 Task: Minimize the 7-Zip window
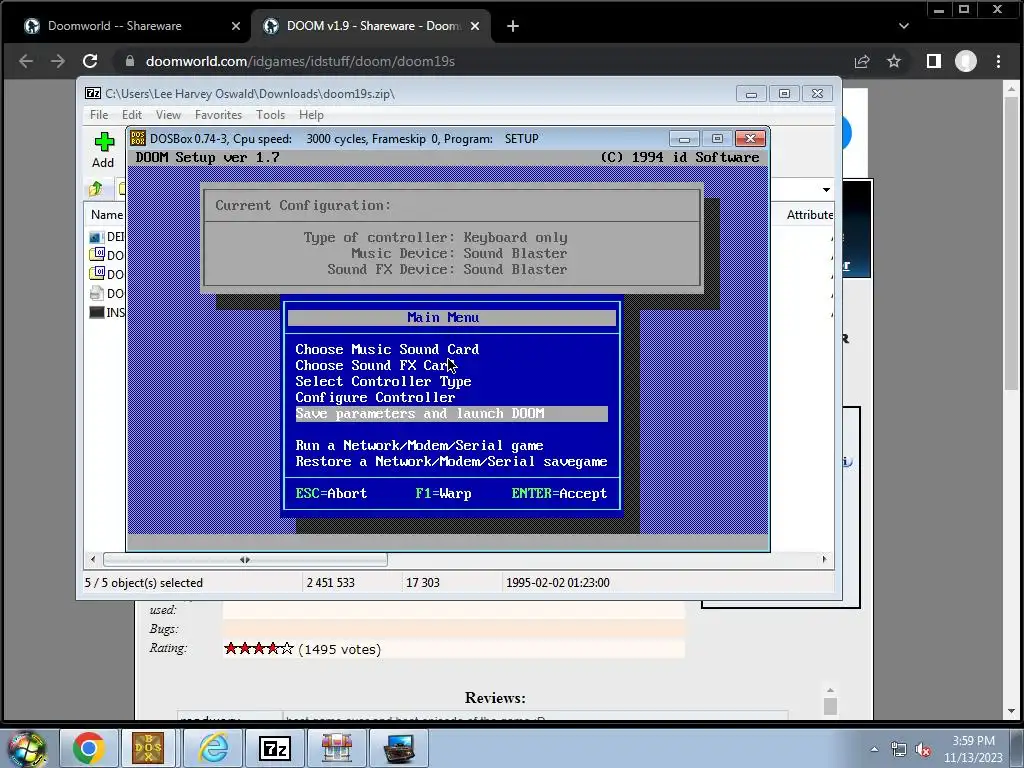751,94
